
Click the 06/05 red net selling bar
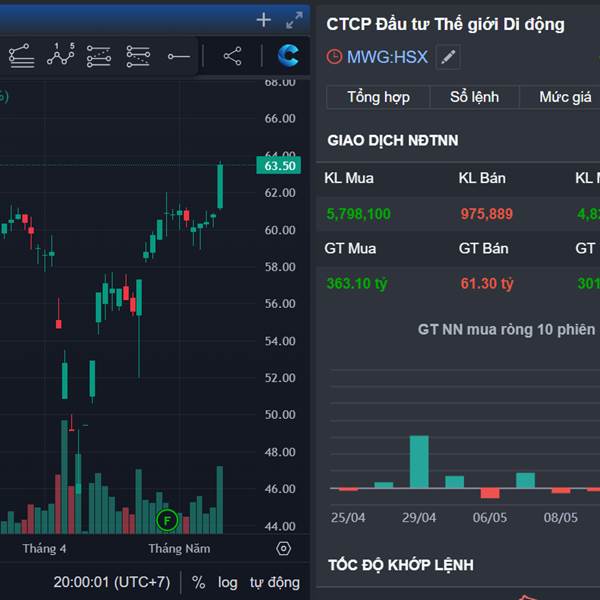[490, 493]
